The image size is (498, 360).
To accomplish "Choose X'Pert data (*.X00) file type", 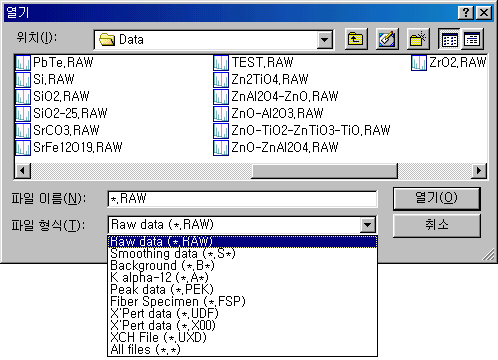I will coord(242,326).
